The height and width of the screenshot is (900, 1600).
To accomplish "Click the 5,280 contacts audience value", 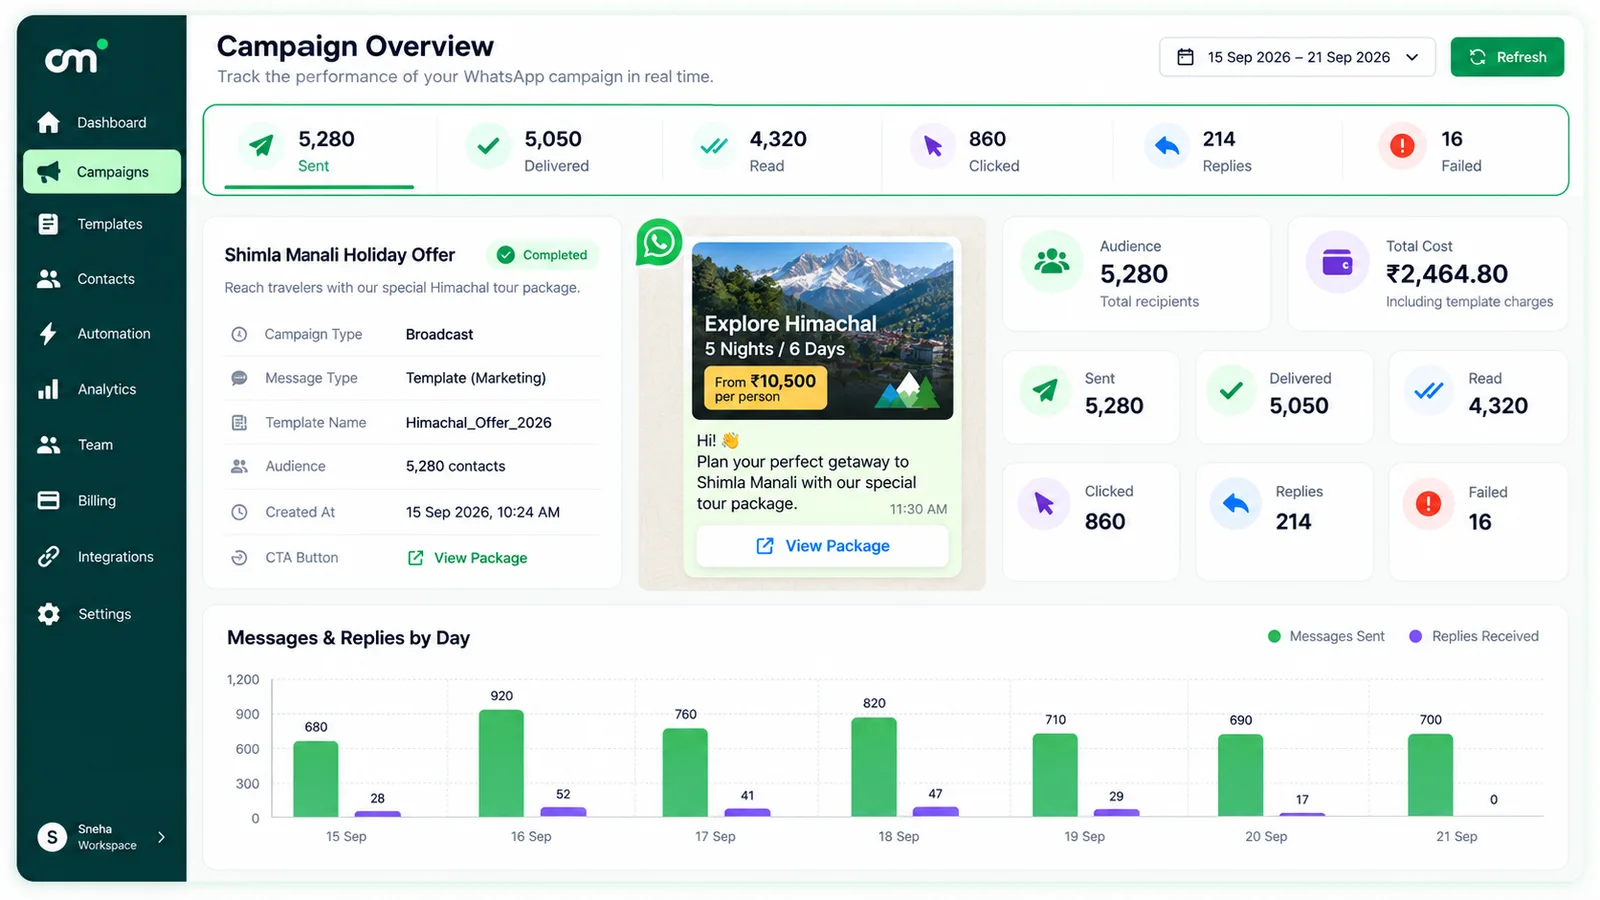I will tap(455, 466).
